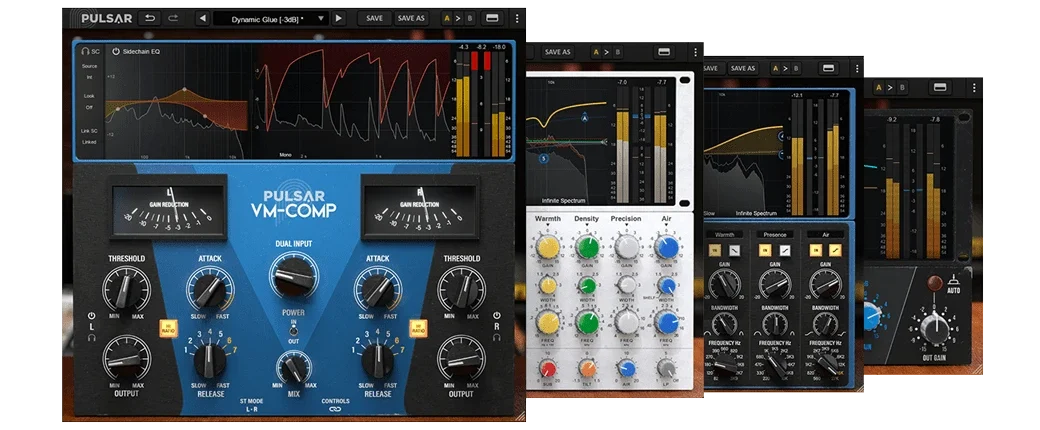Click SAVE AS in VM-Comp header
The width and height of the screenshot is (1040, 430).
click(x=411, y=18)
